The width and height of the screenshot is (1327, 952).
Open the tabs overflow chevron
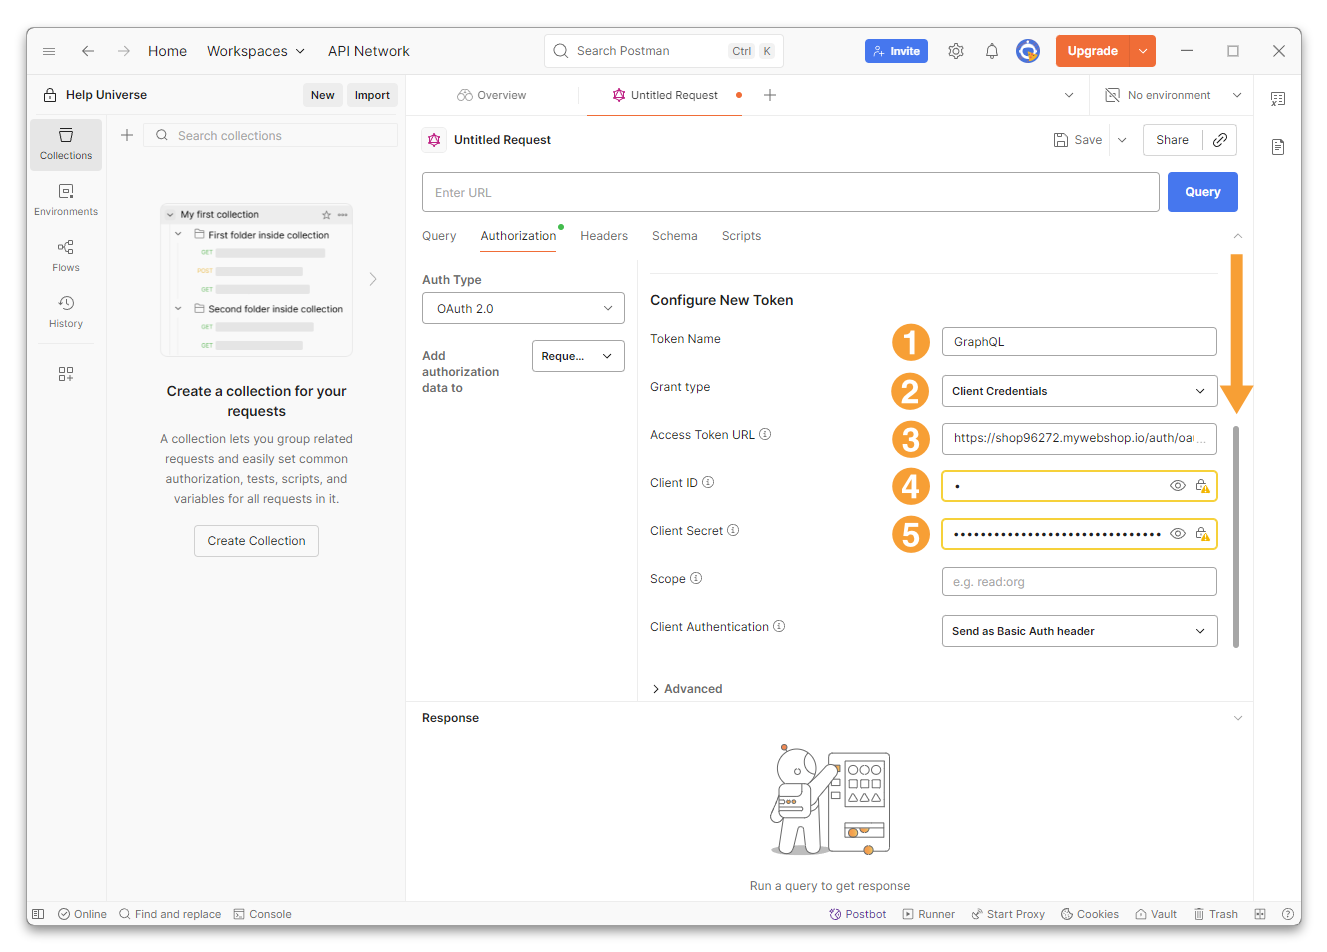click(1069, 95)
